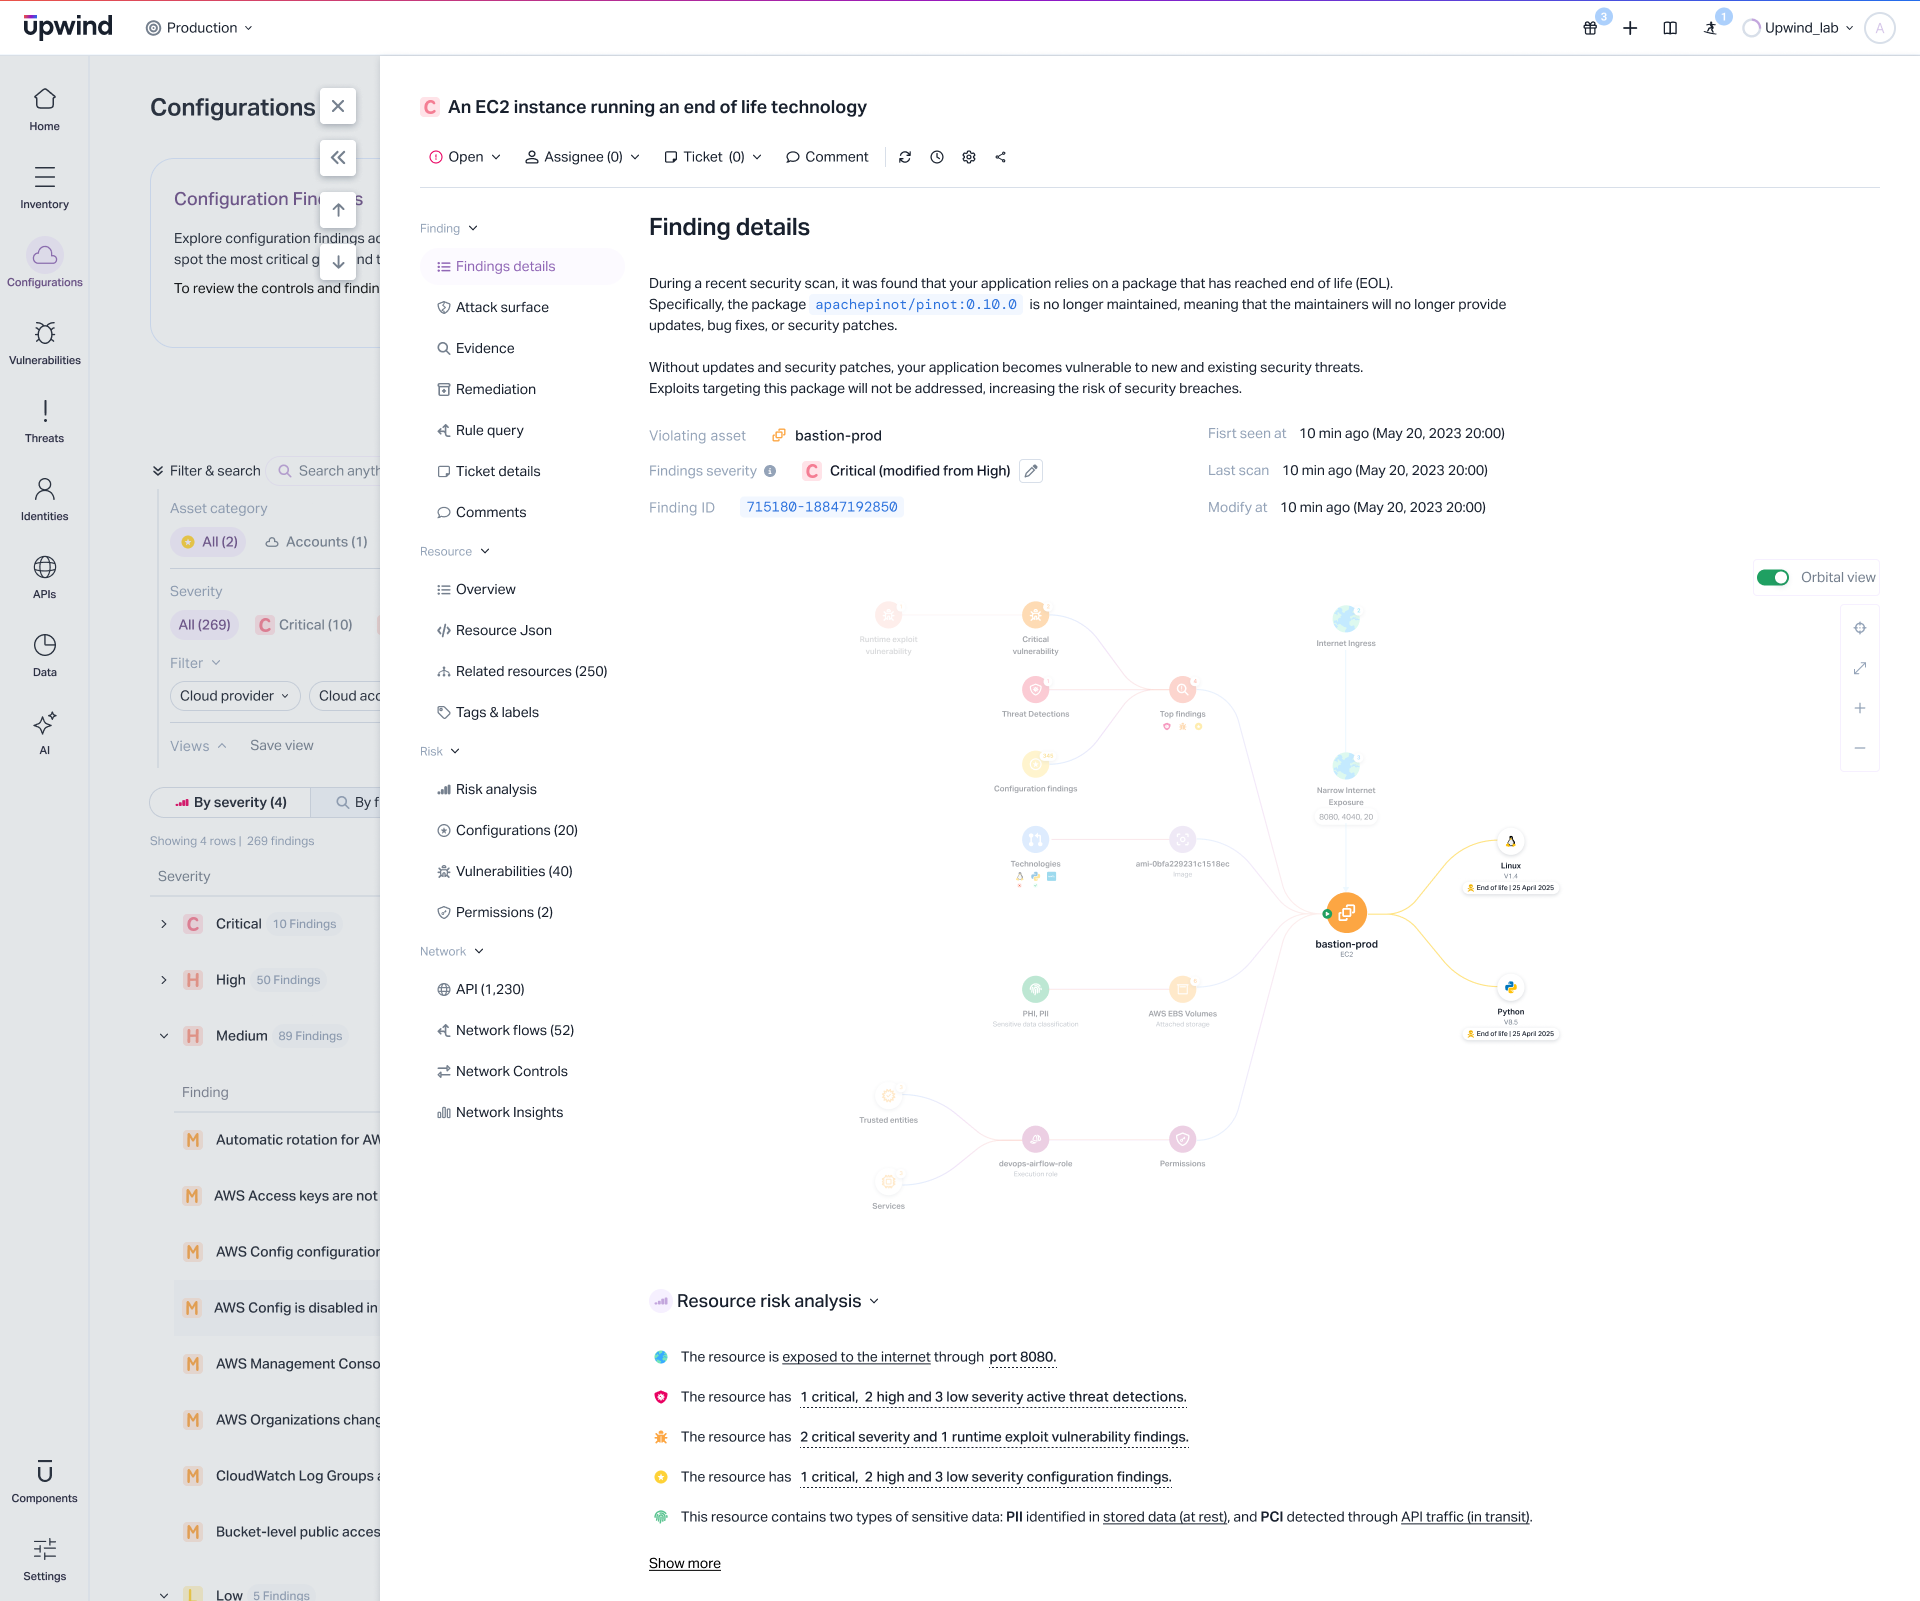Select the Critical (10) severity filter chip

click(305, 625)
